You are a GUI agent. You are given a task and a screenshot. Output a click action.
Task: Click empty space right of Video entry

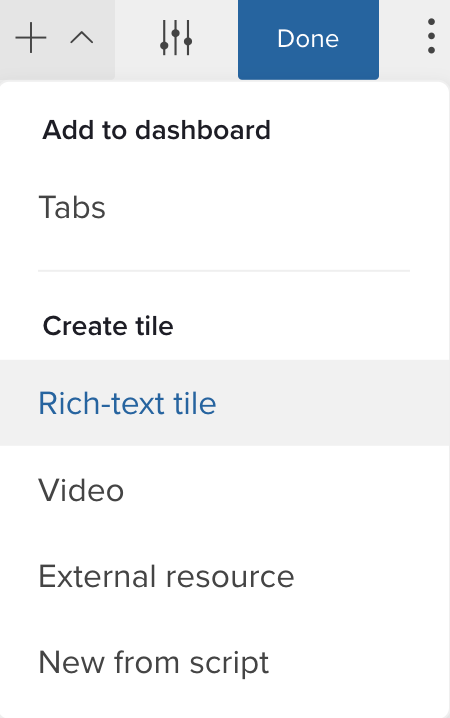(284, 490)
